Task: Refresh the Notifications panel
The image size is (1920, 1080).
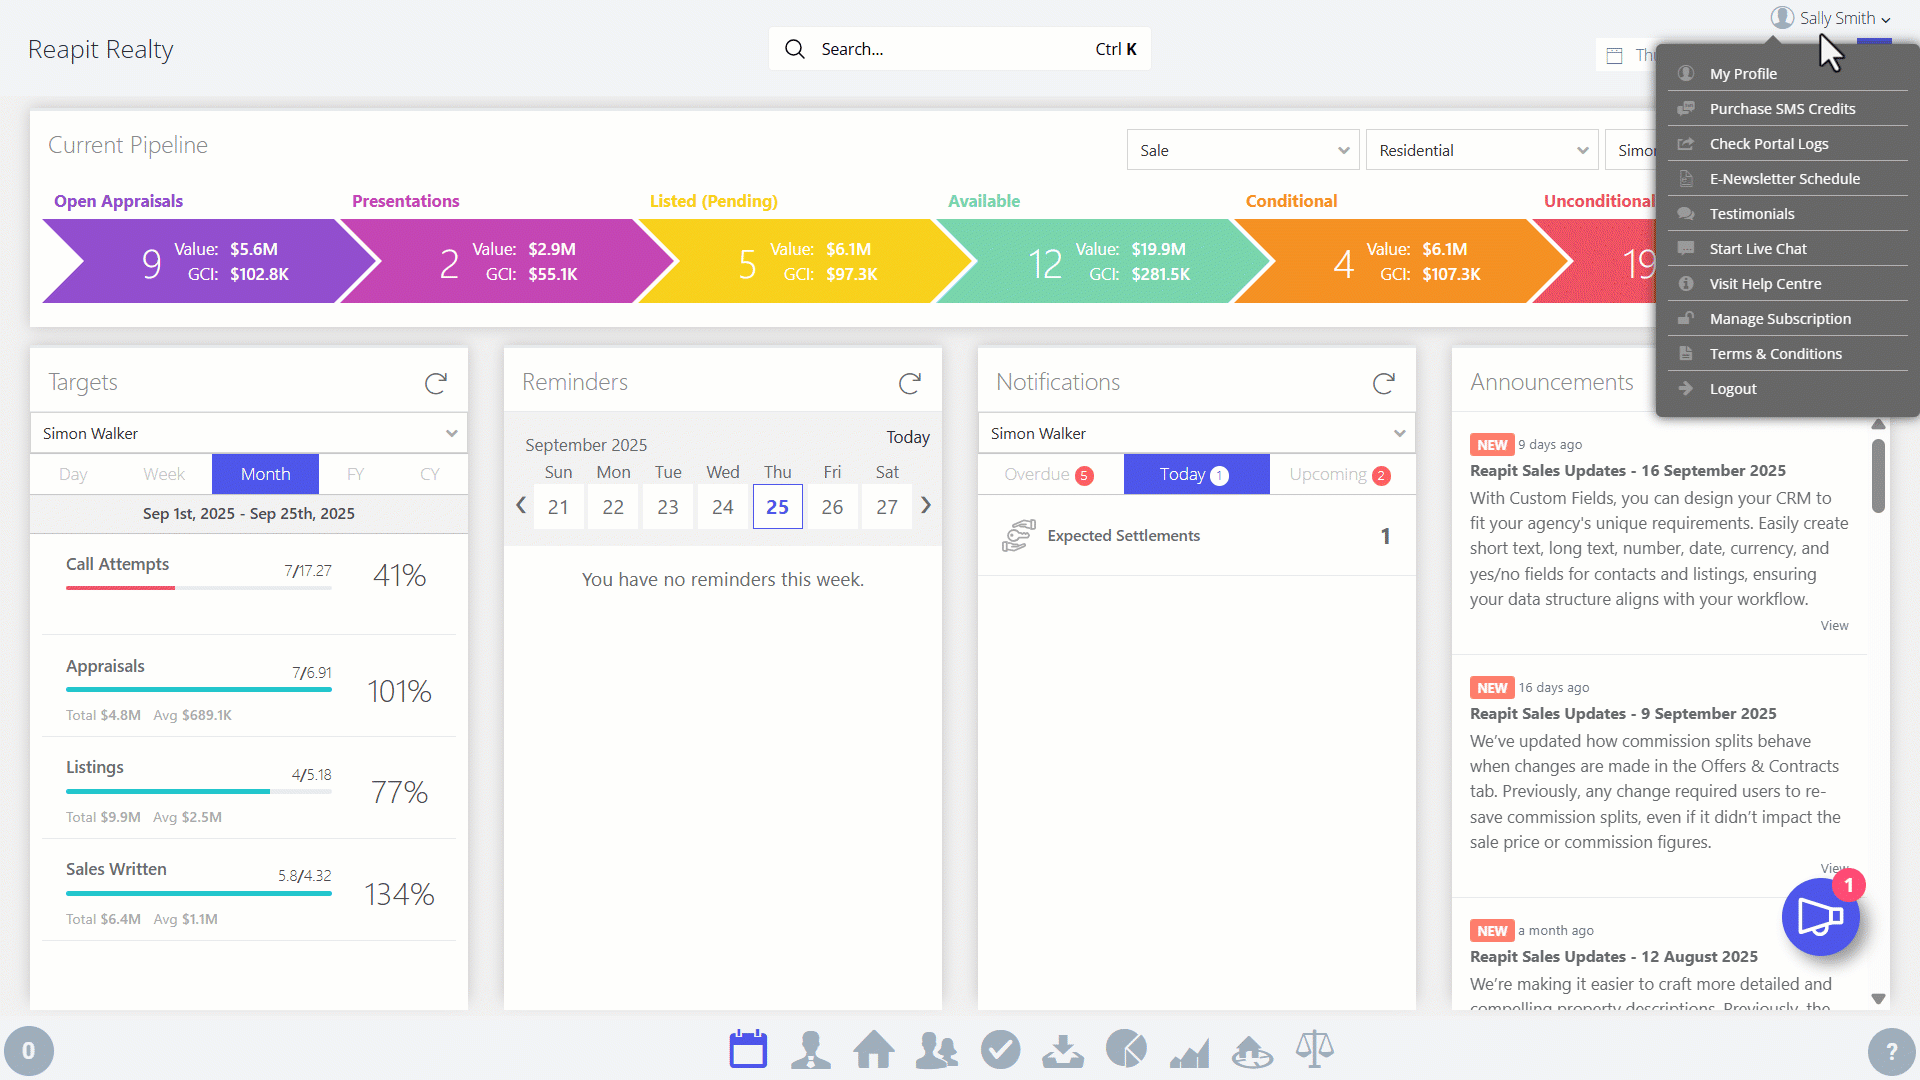Action: pos(1384,383)
